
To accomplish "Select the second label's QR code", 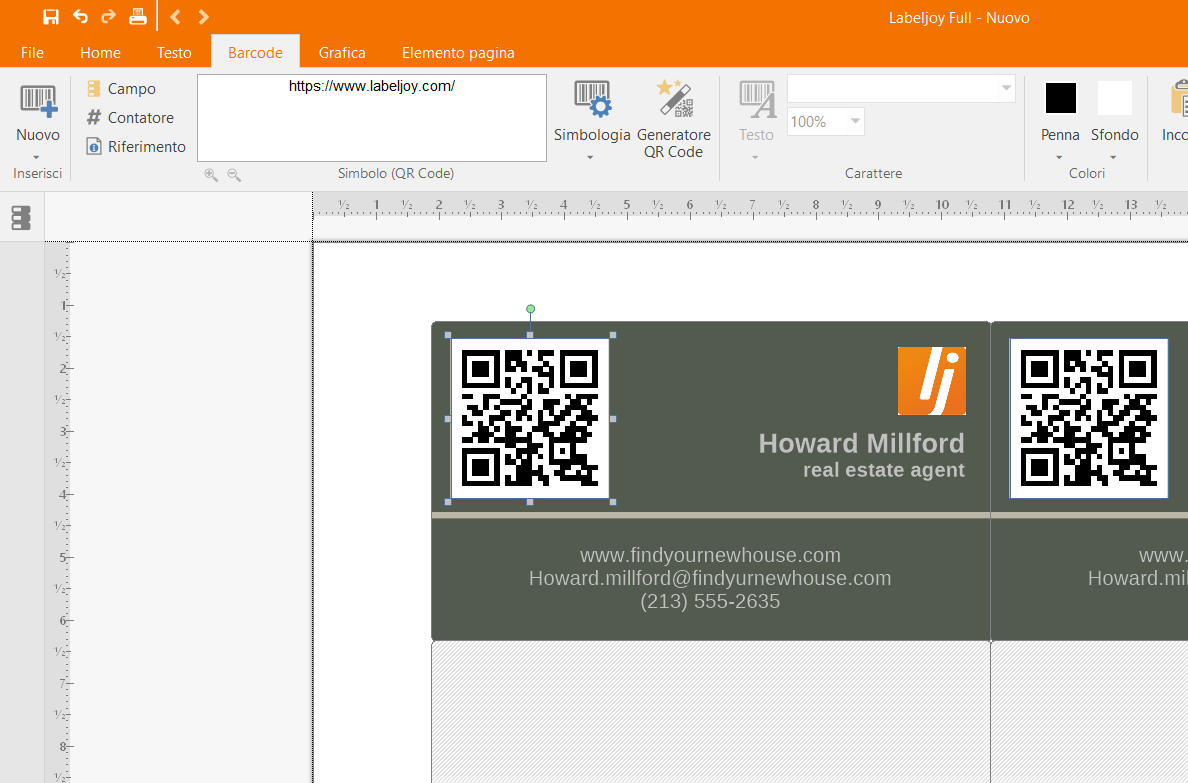I will click(x=1089, y=418).
